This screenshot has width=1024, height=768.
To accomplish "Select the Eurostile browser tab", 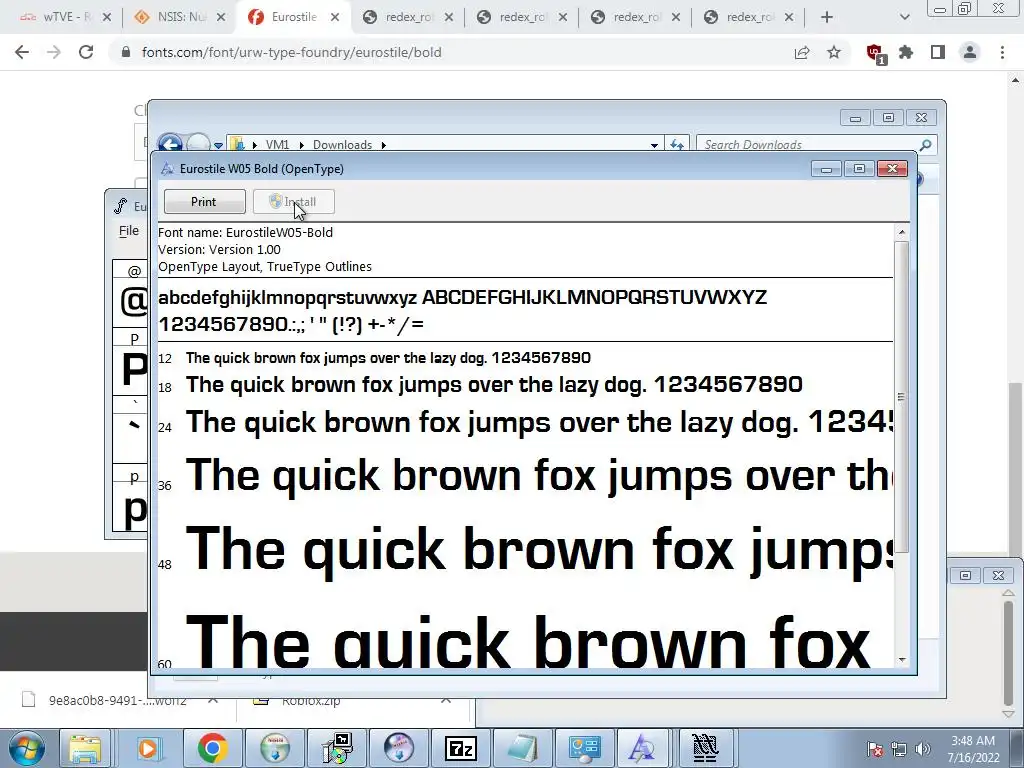I will pyautogui.click(x=294, y=17).
